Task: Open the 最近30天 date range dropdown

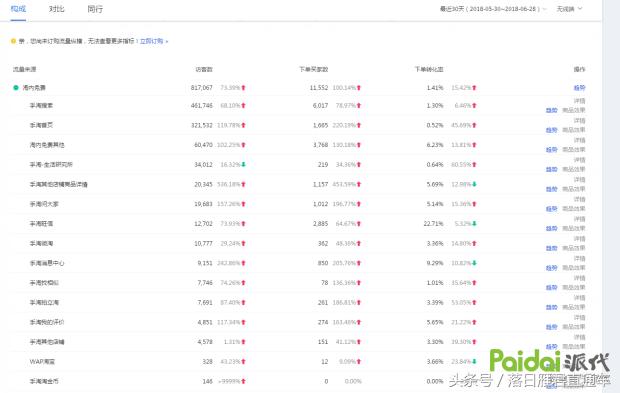Action: point(493,9)
